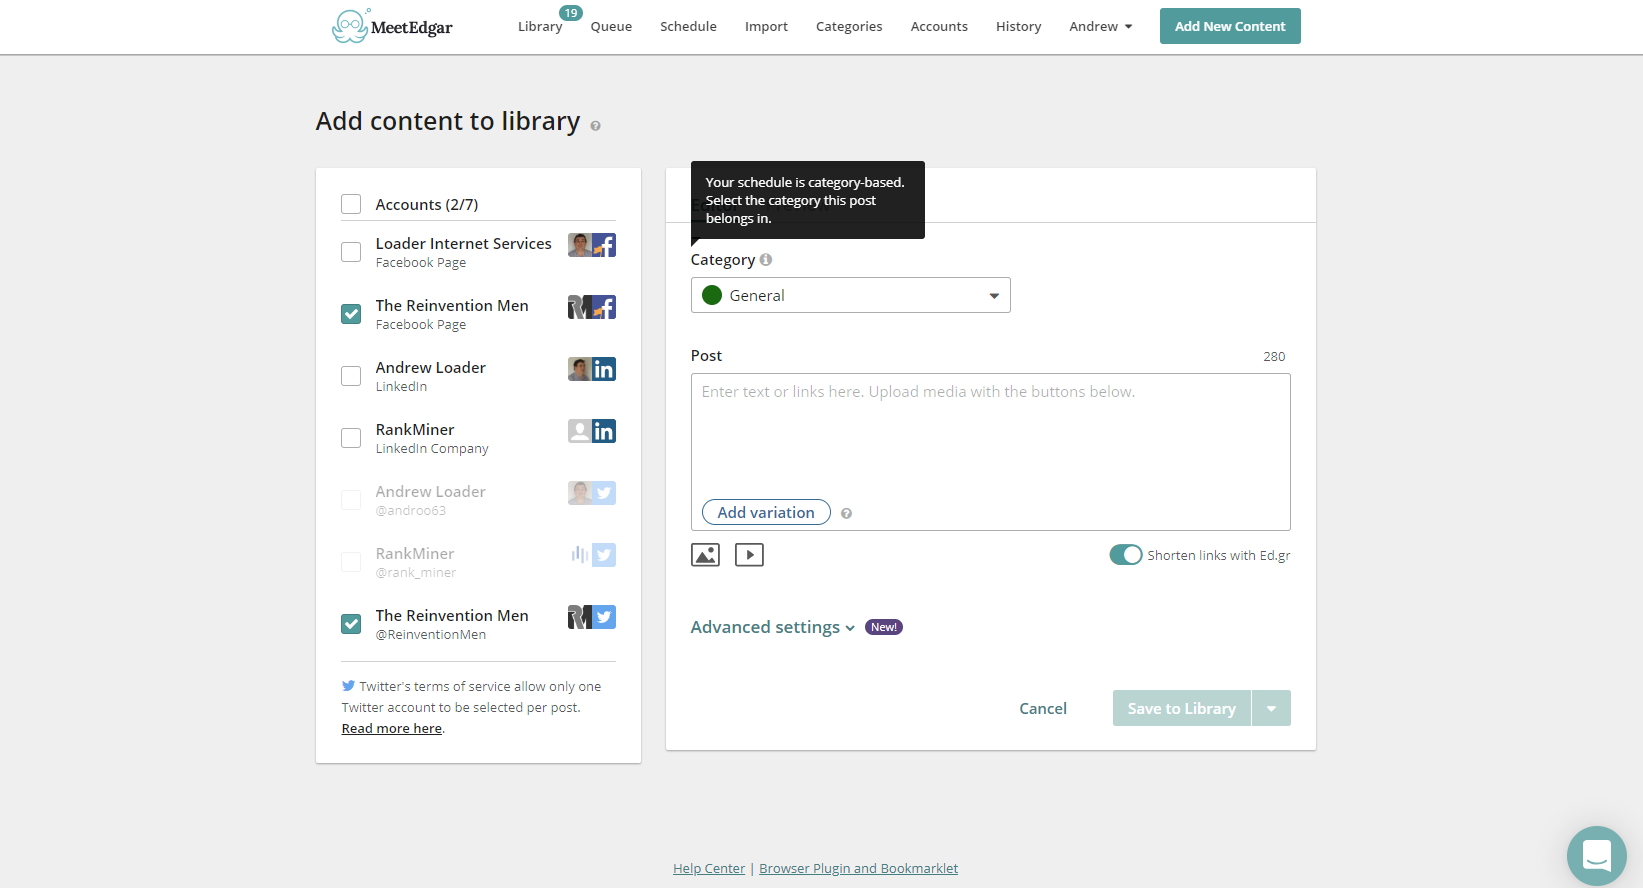
Task: Click Andrew Loader @androo63 Twitter icon
Action: click(x=592, y=493)
